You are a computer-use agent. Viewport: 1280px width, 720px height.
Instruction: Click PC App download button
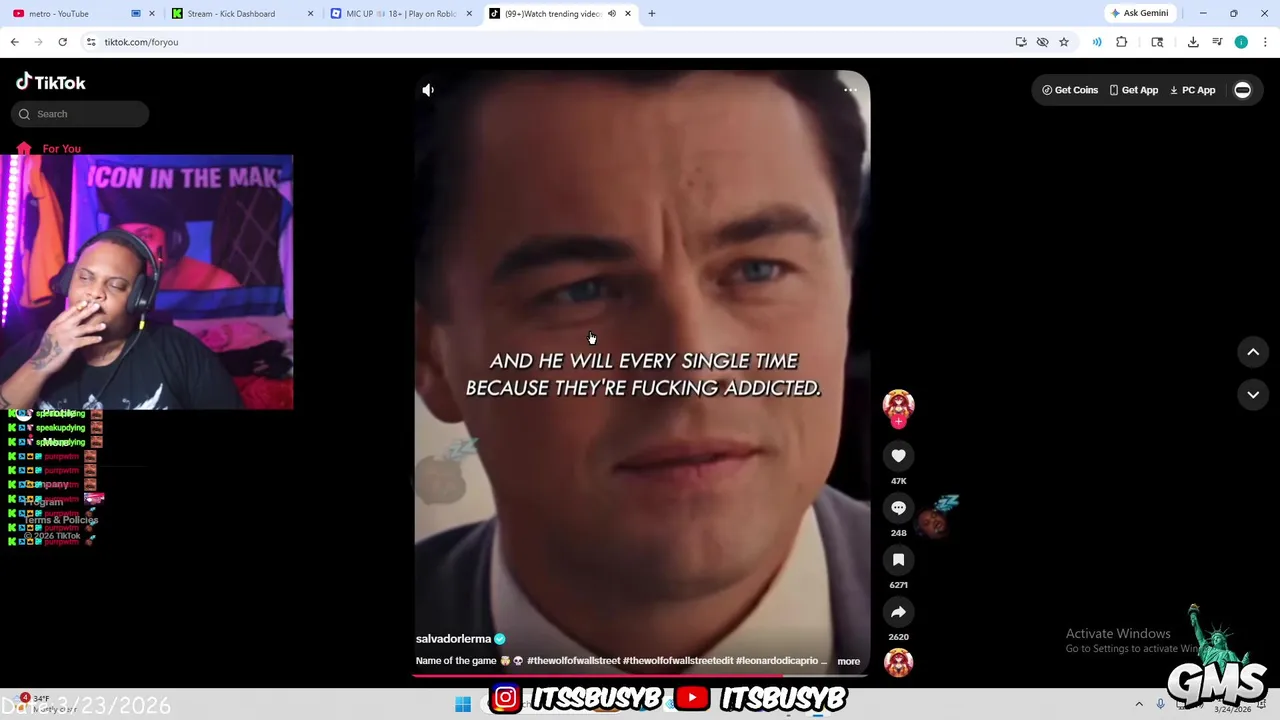[x=1193, y=90]
